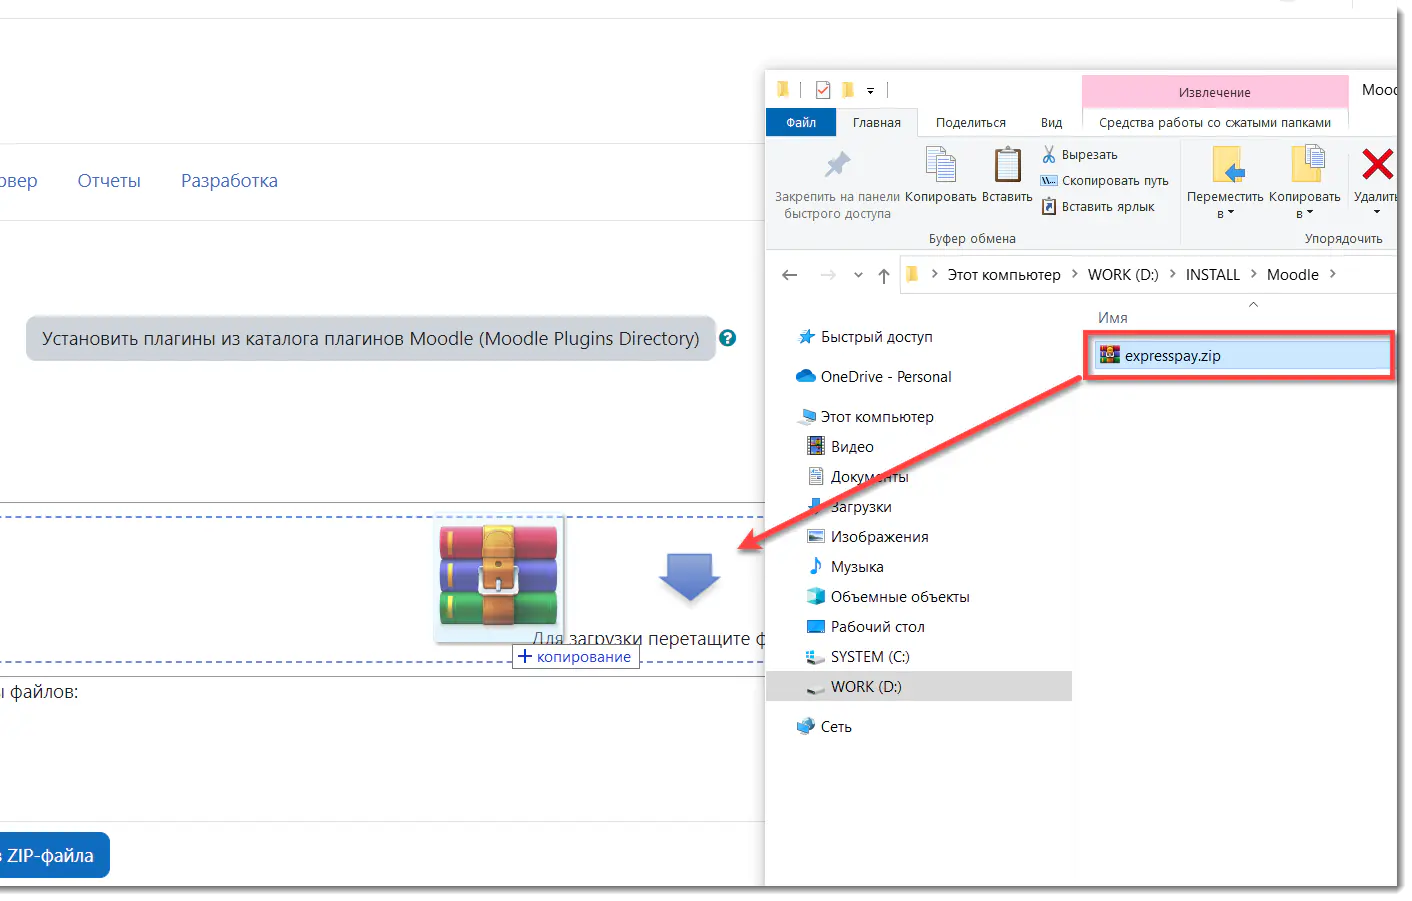Image resolution: width=1412 pixels, height=901 pixels.
Task: Open the Quick Access Toolbar dropdown arrow
Action: tap(870, 91)
